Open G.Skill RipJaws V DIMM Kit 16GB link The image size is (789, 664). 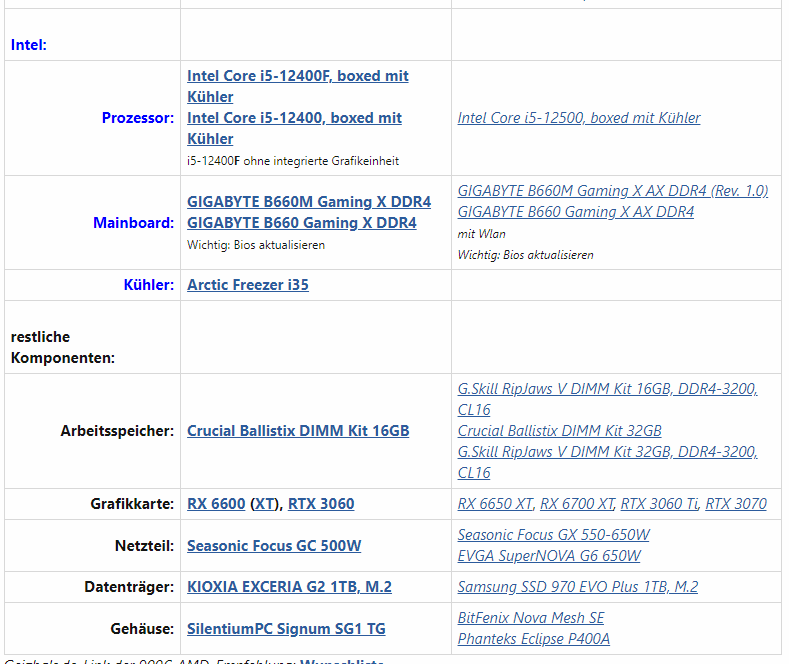[x=607, y=399]
